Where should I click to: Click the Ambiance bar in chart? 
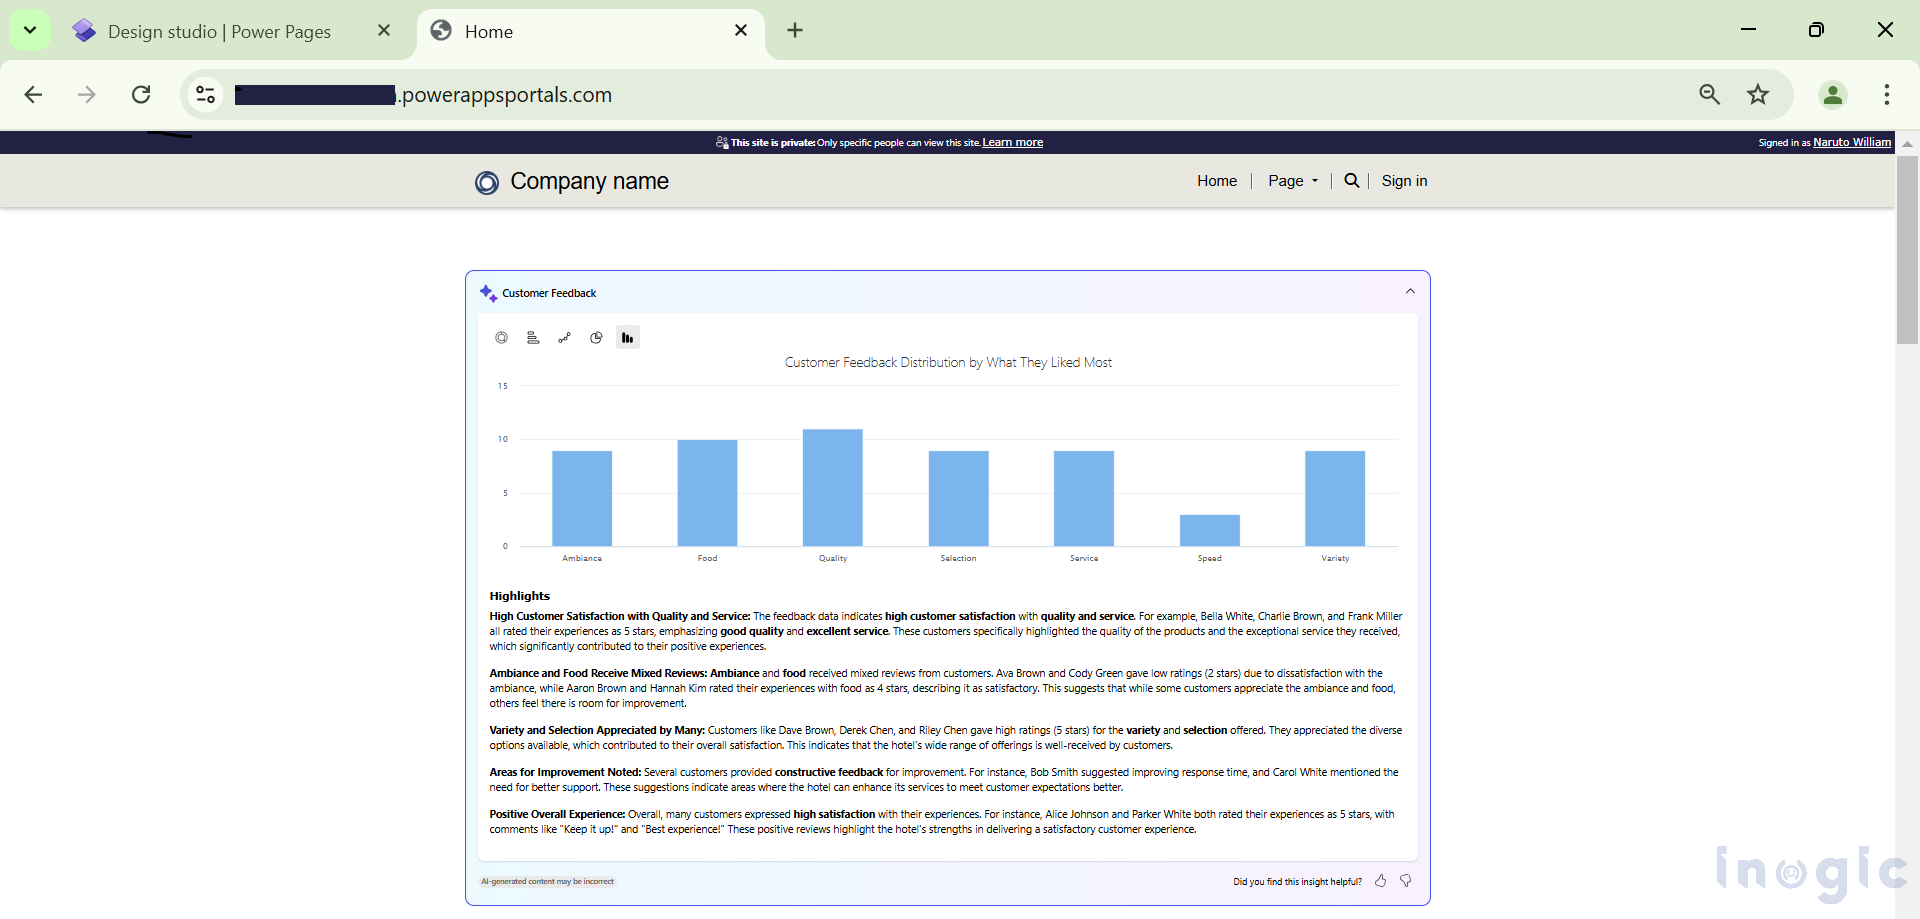tap(582, 498)
